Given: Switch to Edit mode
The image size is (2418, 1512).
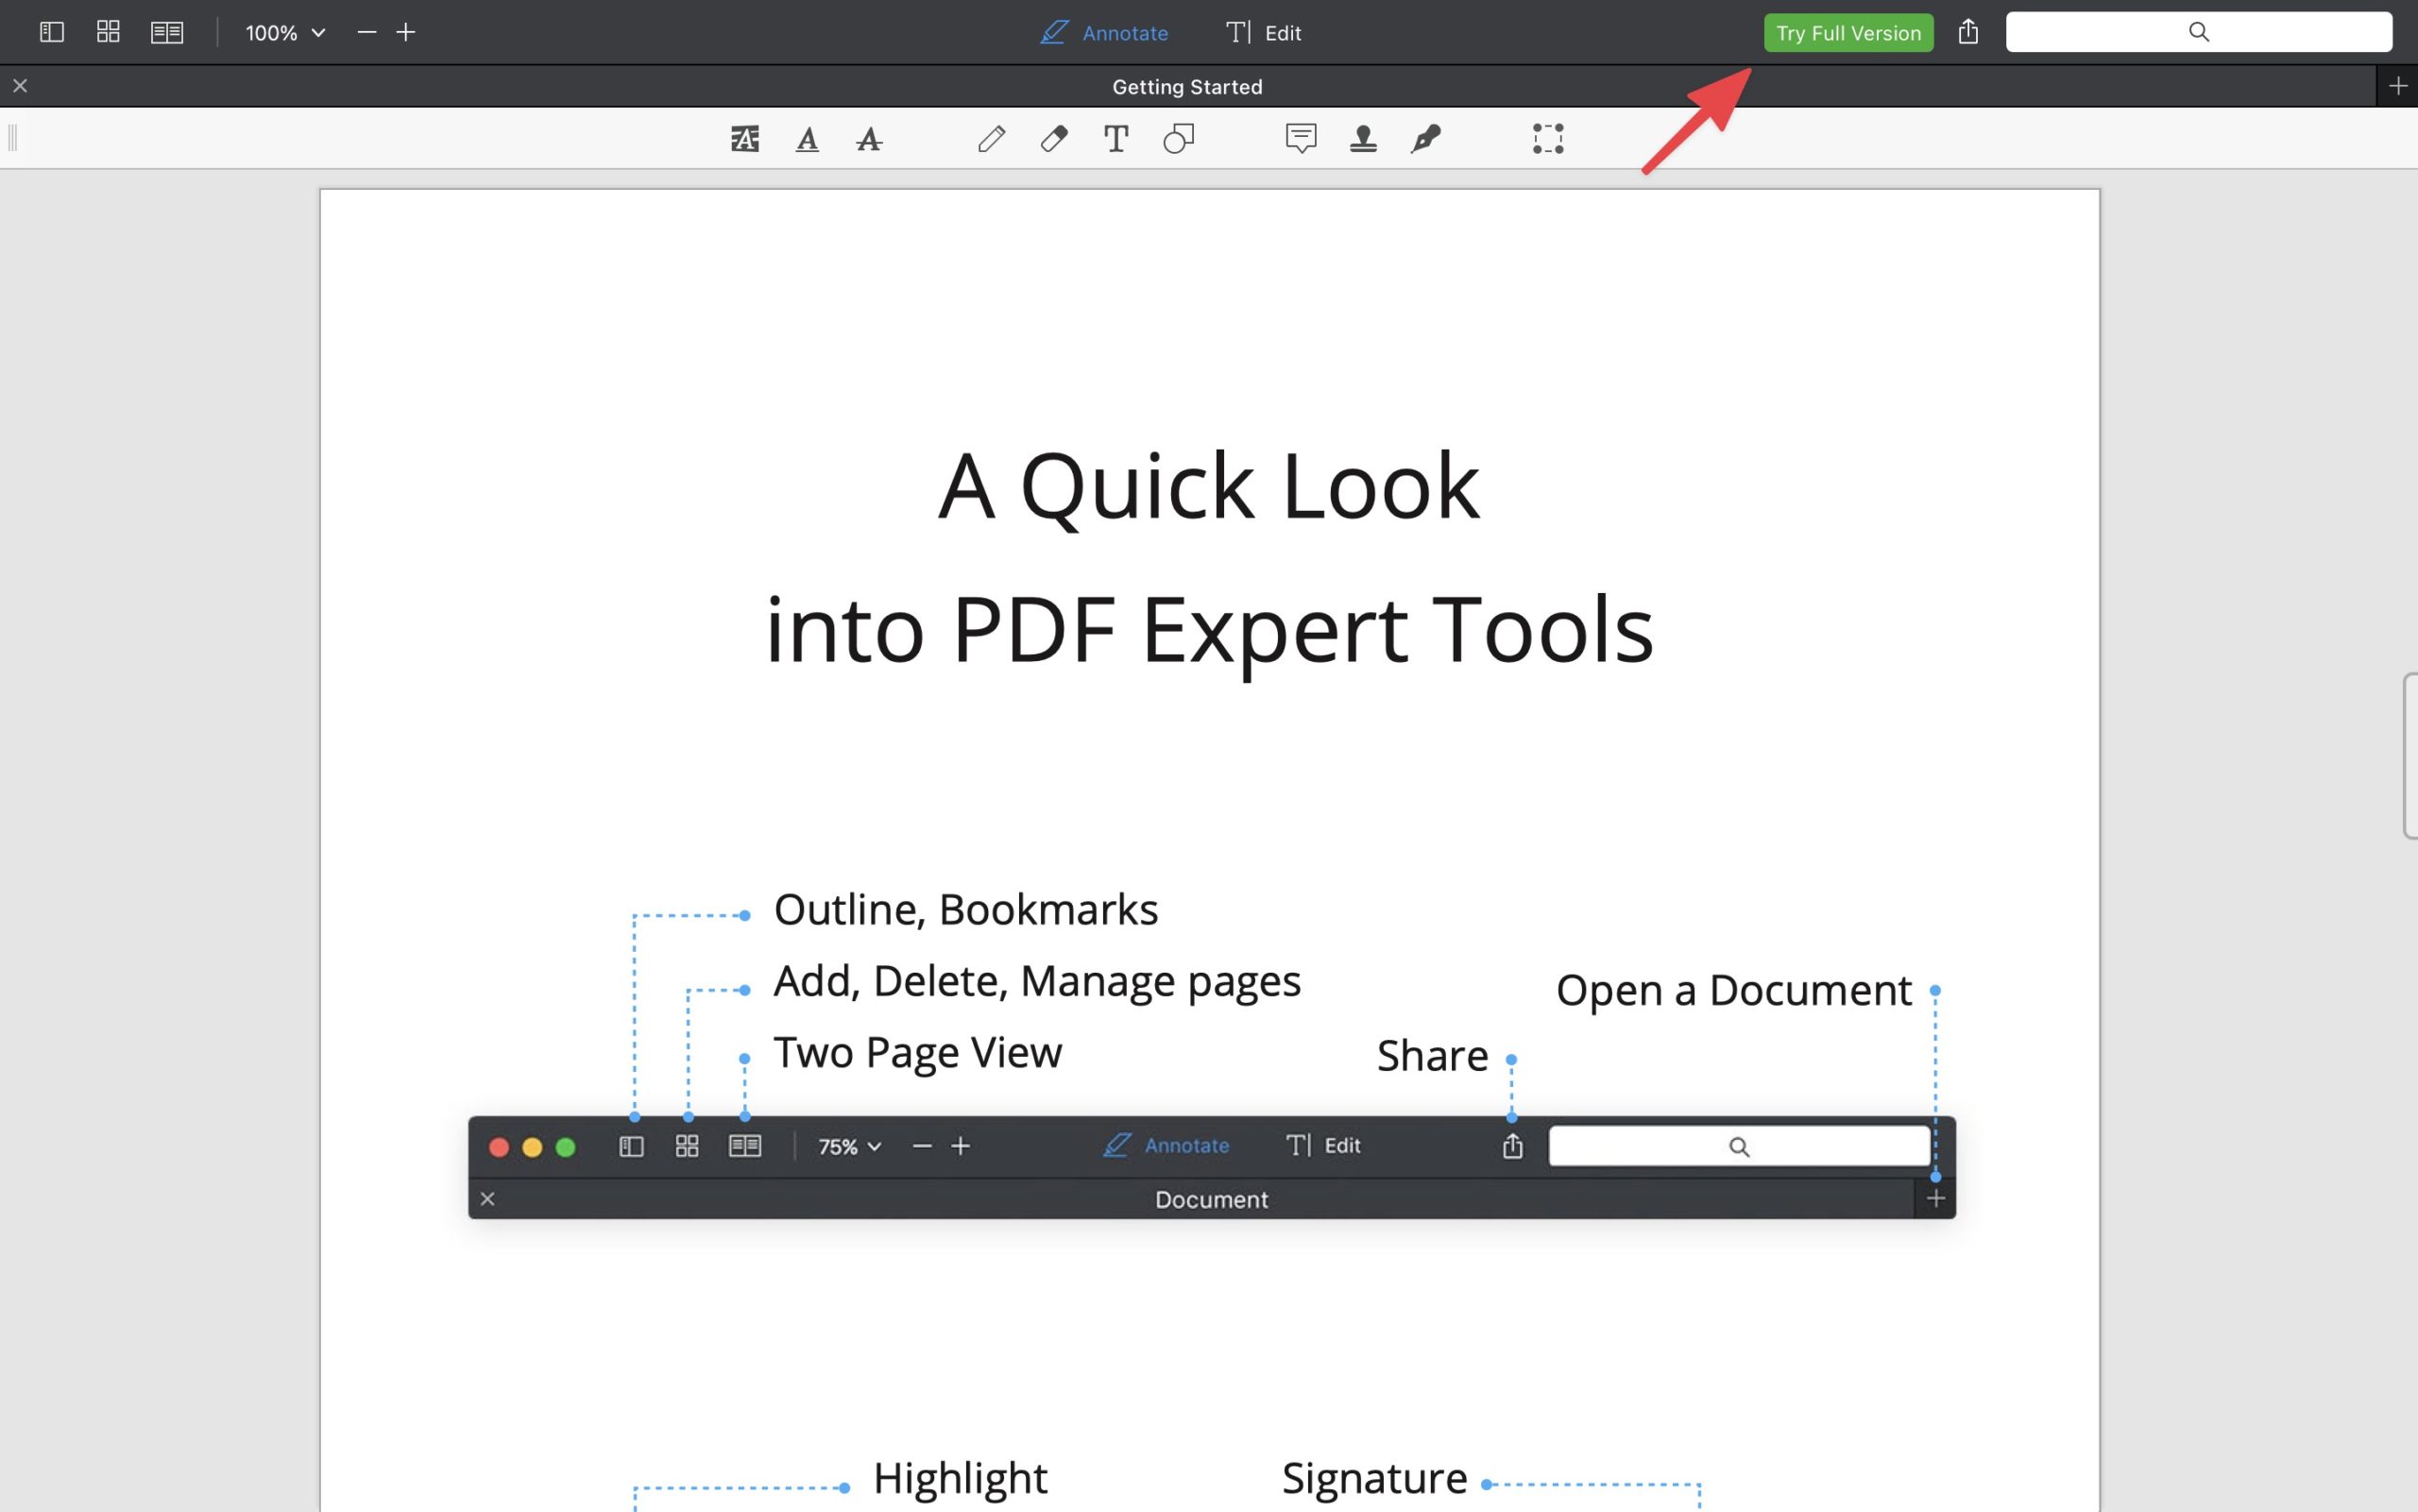Looking at the screenshot, I should tap(1264, 33).
